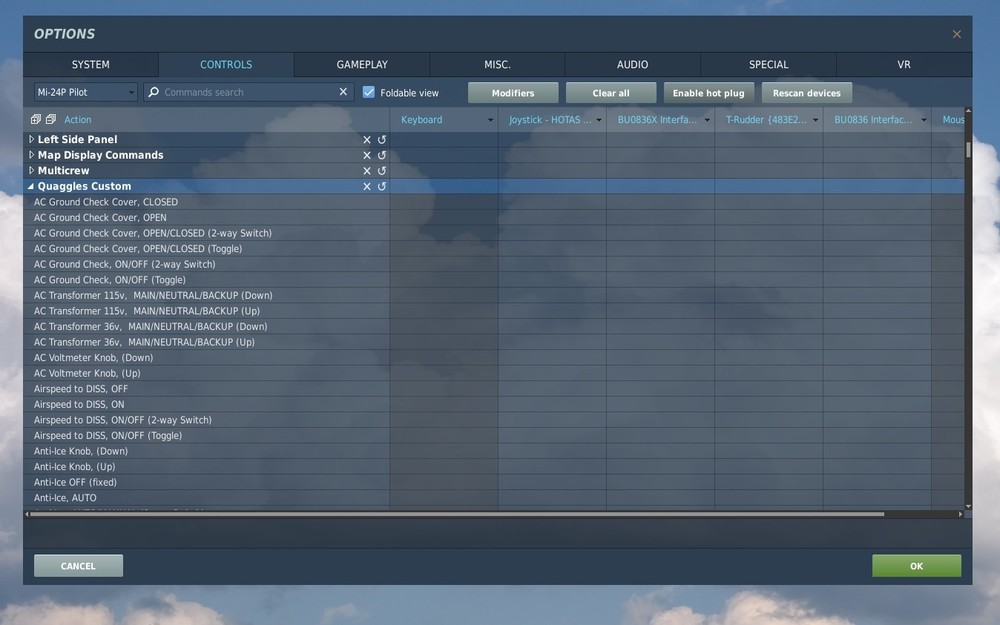The image size is (1000, 625).
Task: Click the Action column header
Action: (78, 119)
